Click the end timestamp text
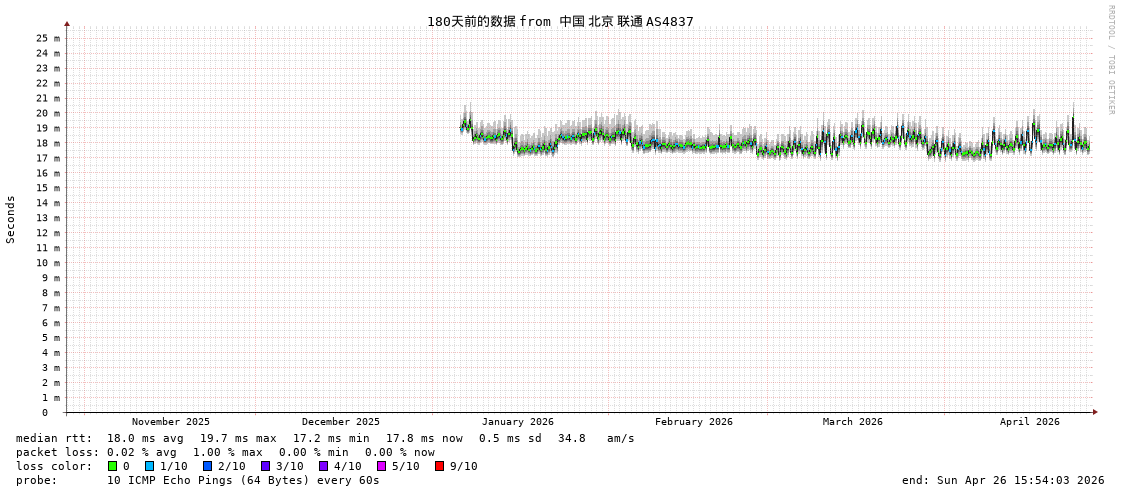This screenshot has height=494, width=1121. (x=1003, y=480)
